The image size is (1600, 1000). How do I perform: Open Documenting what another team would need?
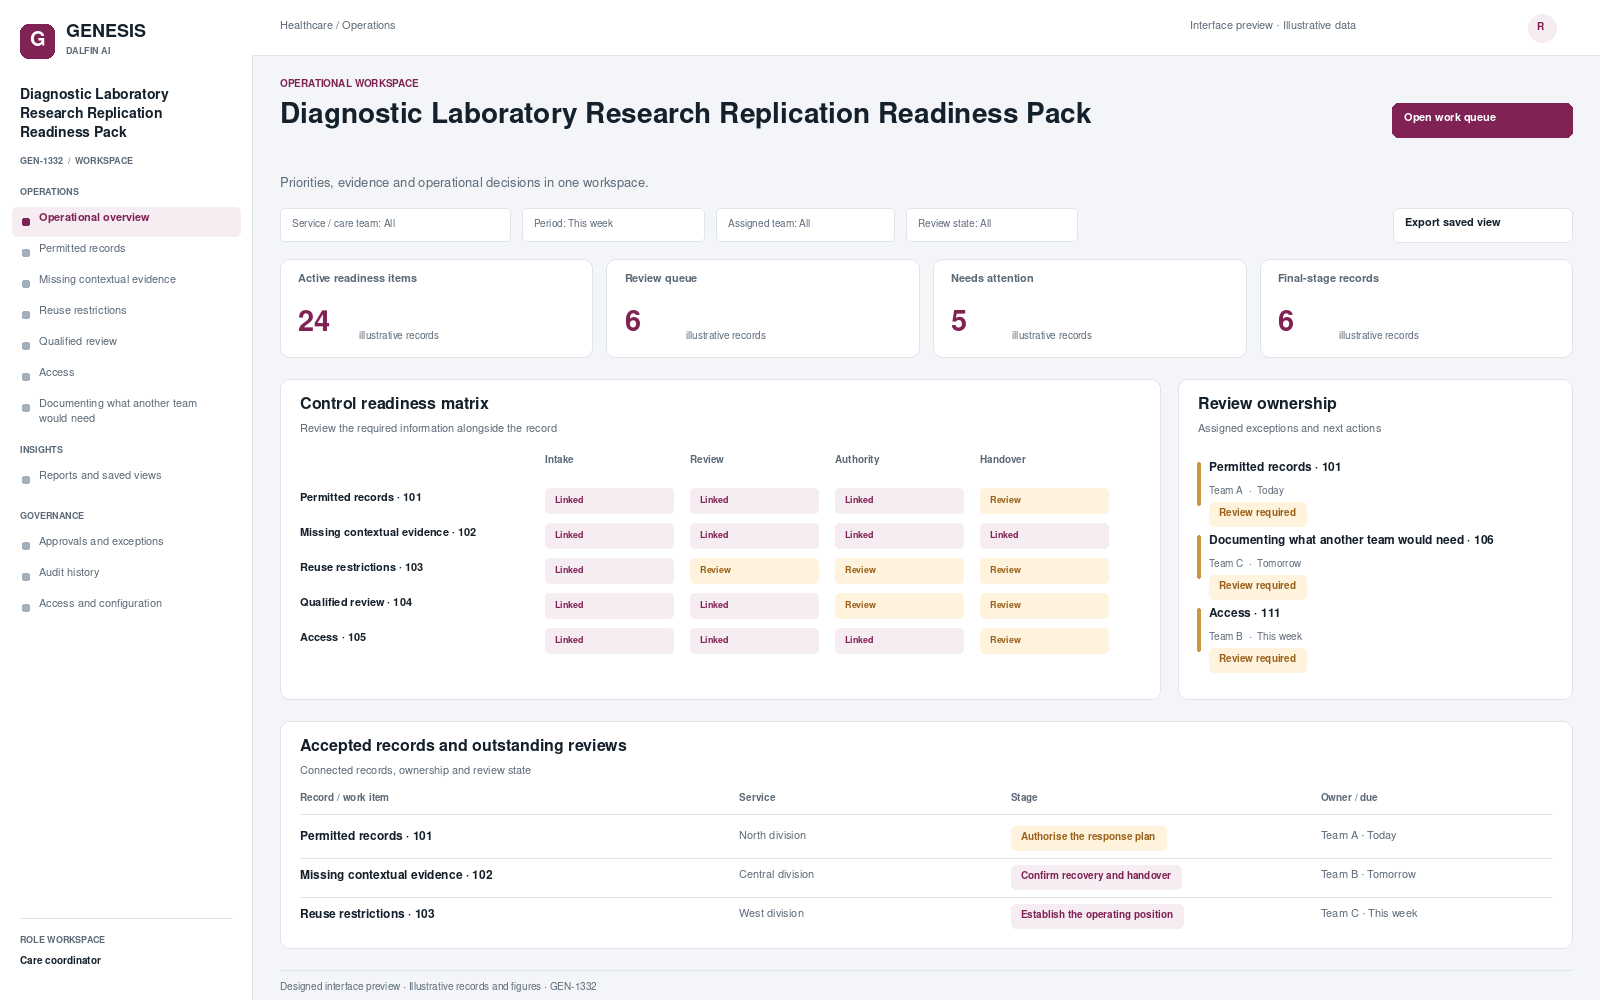point(126,411)
